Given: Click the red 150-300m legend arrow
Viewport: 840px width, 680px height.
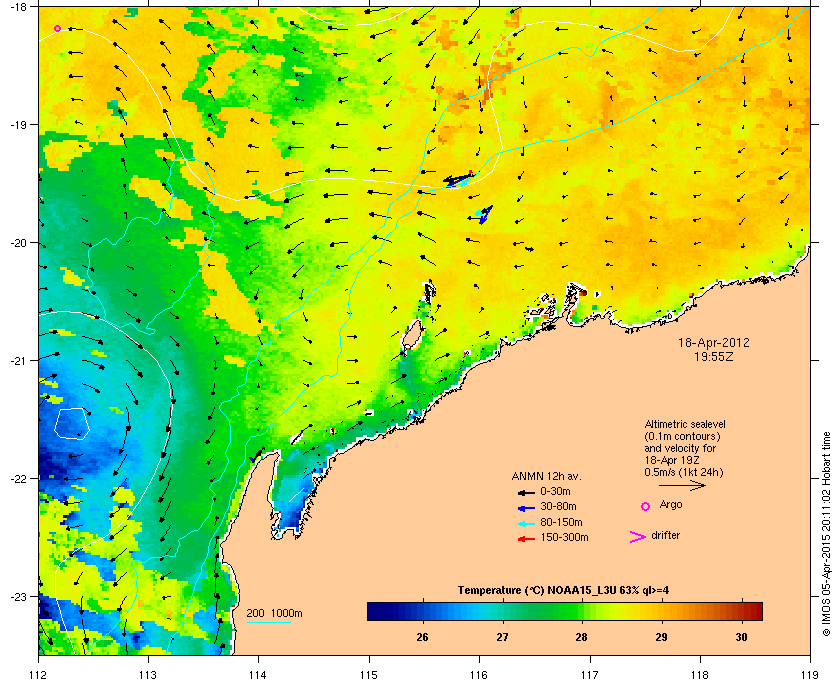Looking at the screenshot, I should [526, 539].
